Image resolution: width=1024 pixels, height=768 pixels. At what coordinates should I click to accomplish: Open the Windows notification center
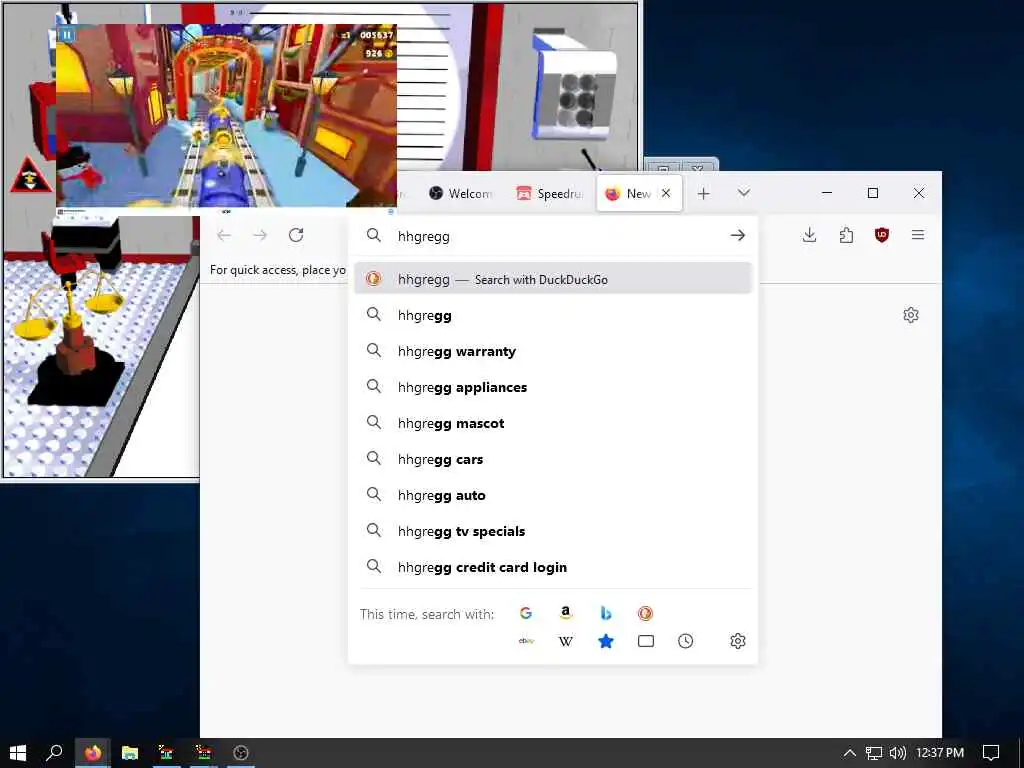991,753
